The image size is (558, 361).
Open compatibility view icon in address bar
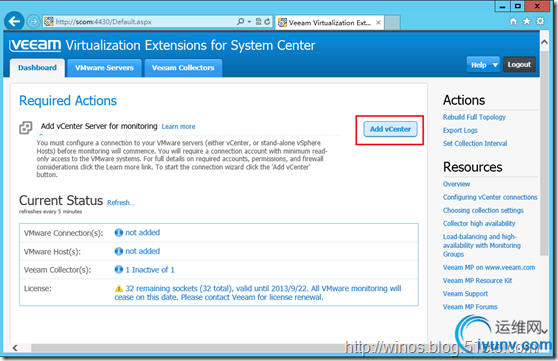pos(259,22)
